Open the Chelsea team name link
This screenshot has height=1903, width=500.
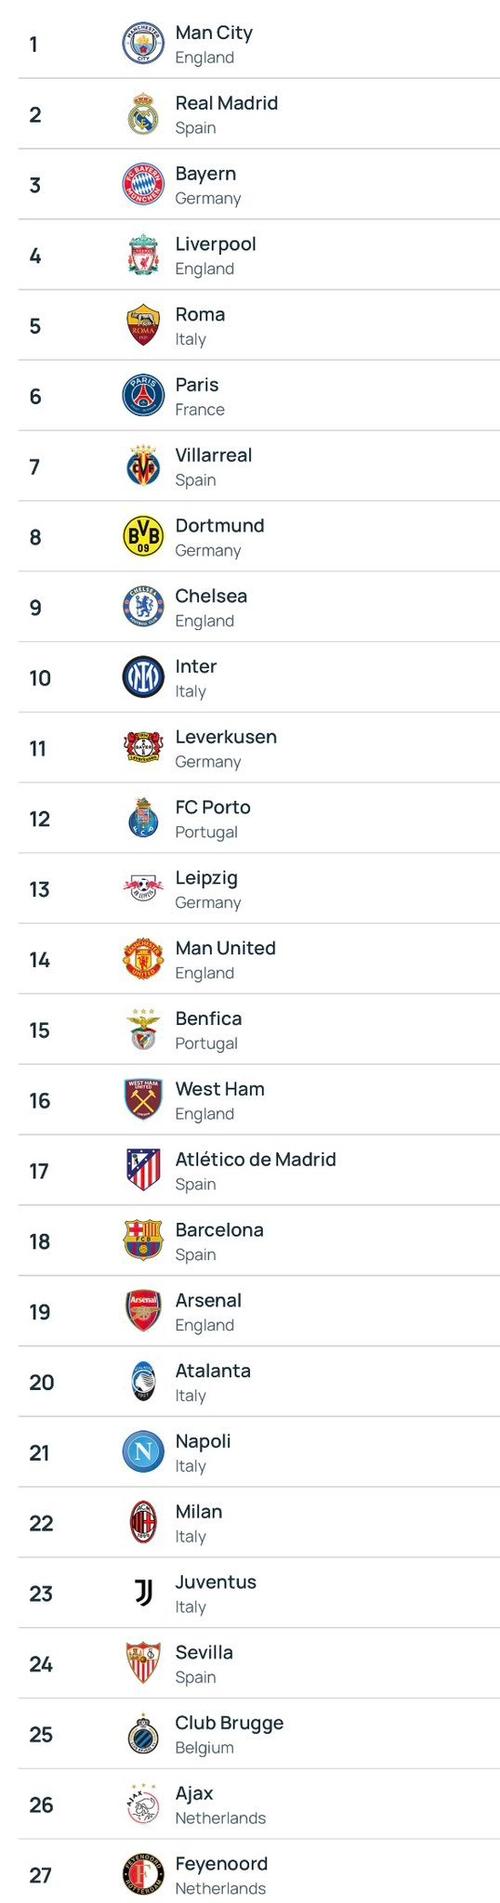(211, 596)
